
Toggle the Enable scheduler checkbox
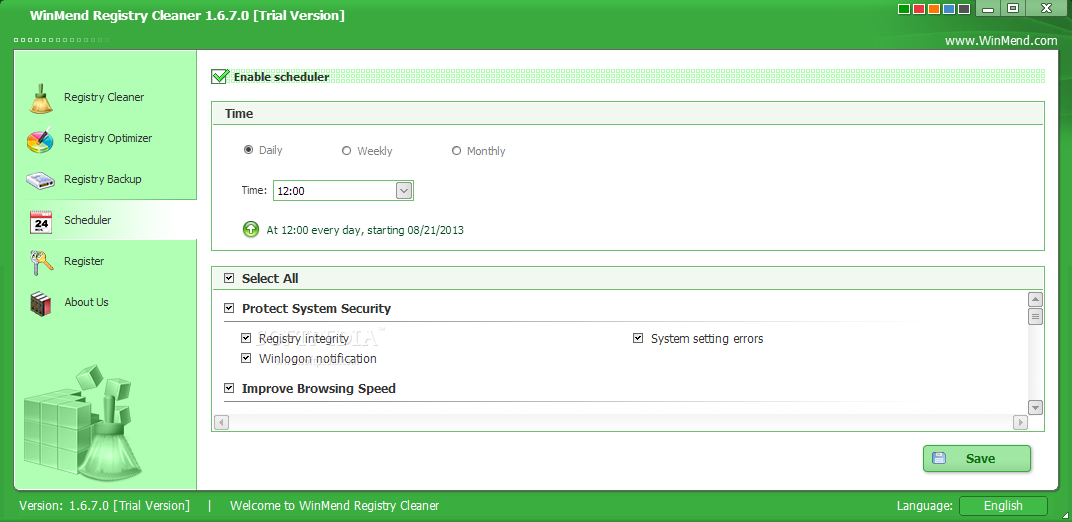point(219,77)
